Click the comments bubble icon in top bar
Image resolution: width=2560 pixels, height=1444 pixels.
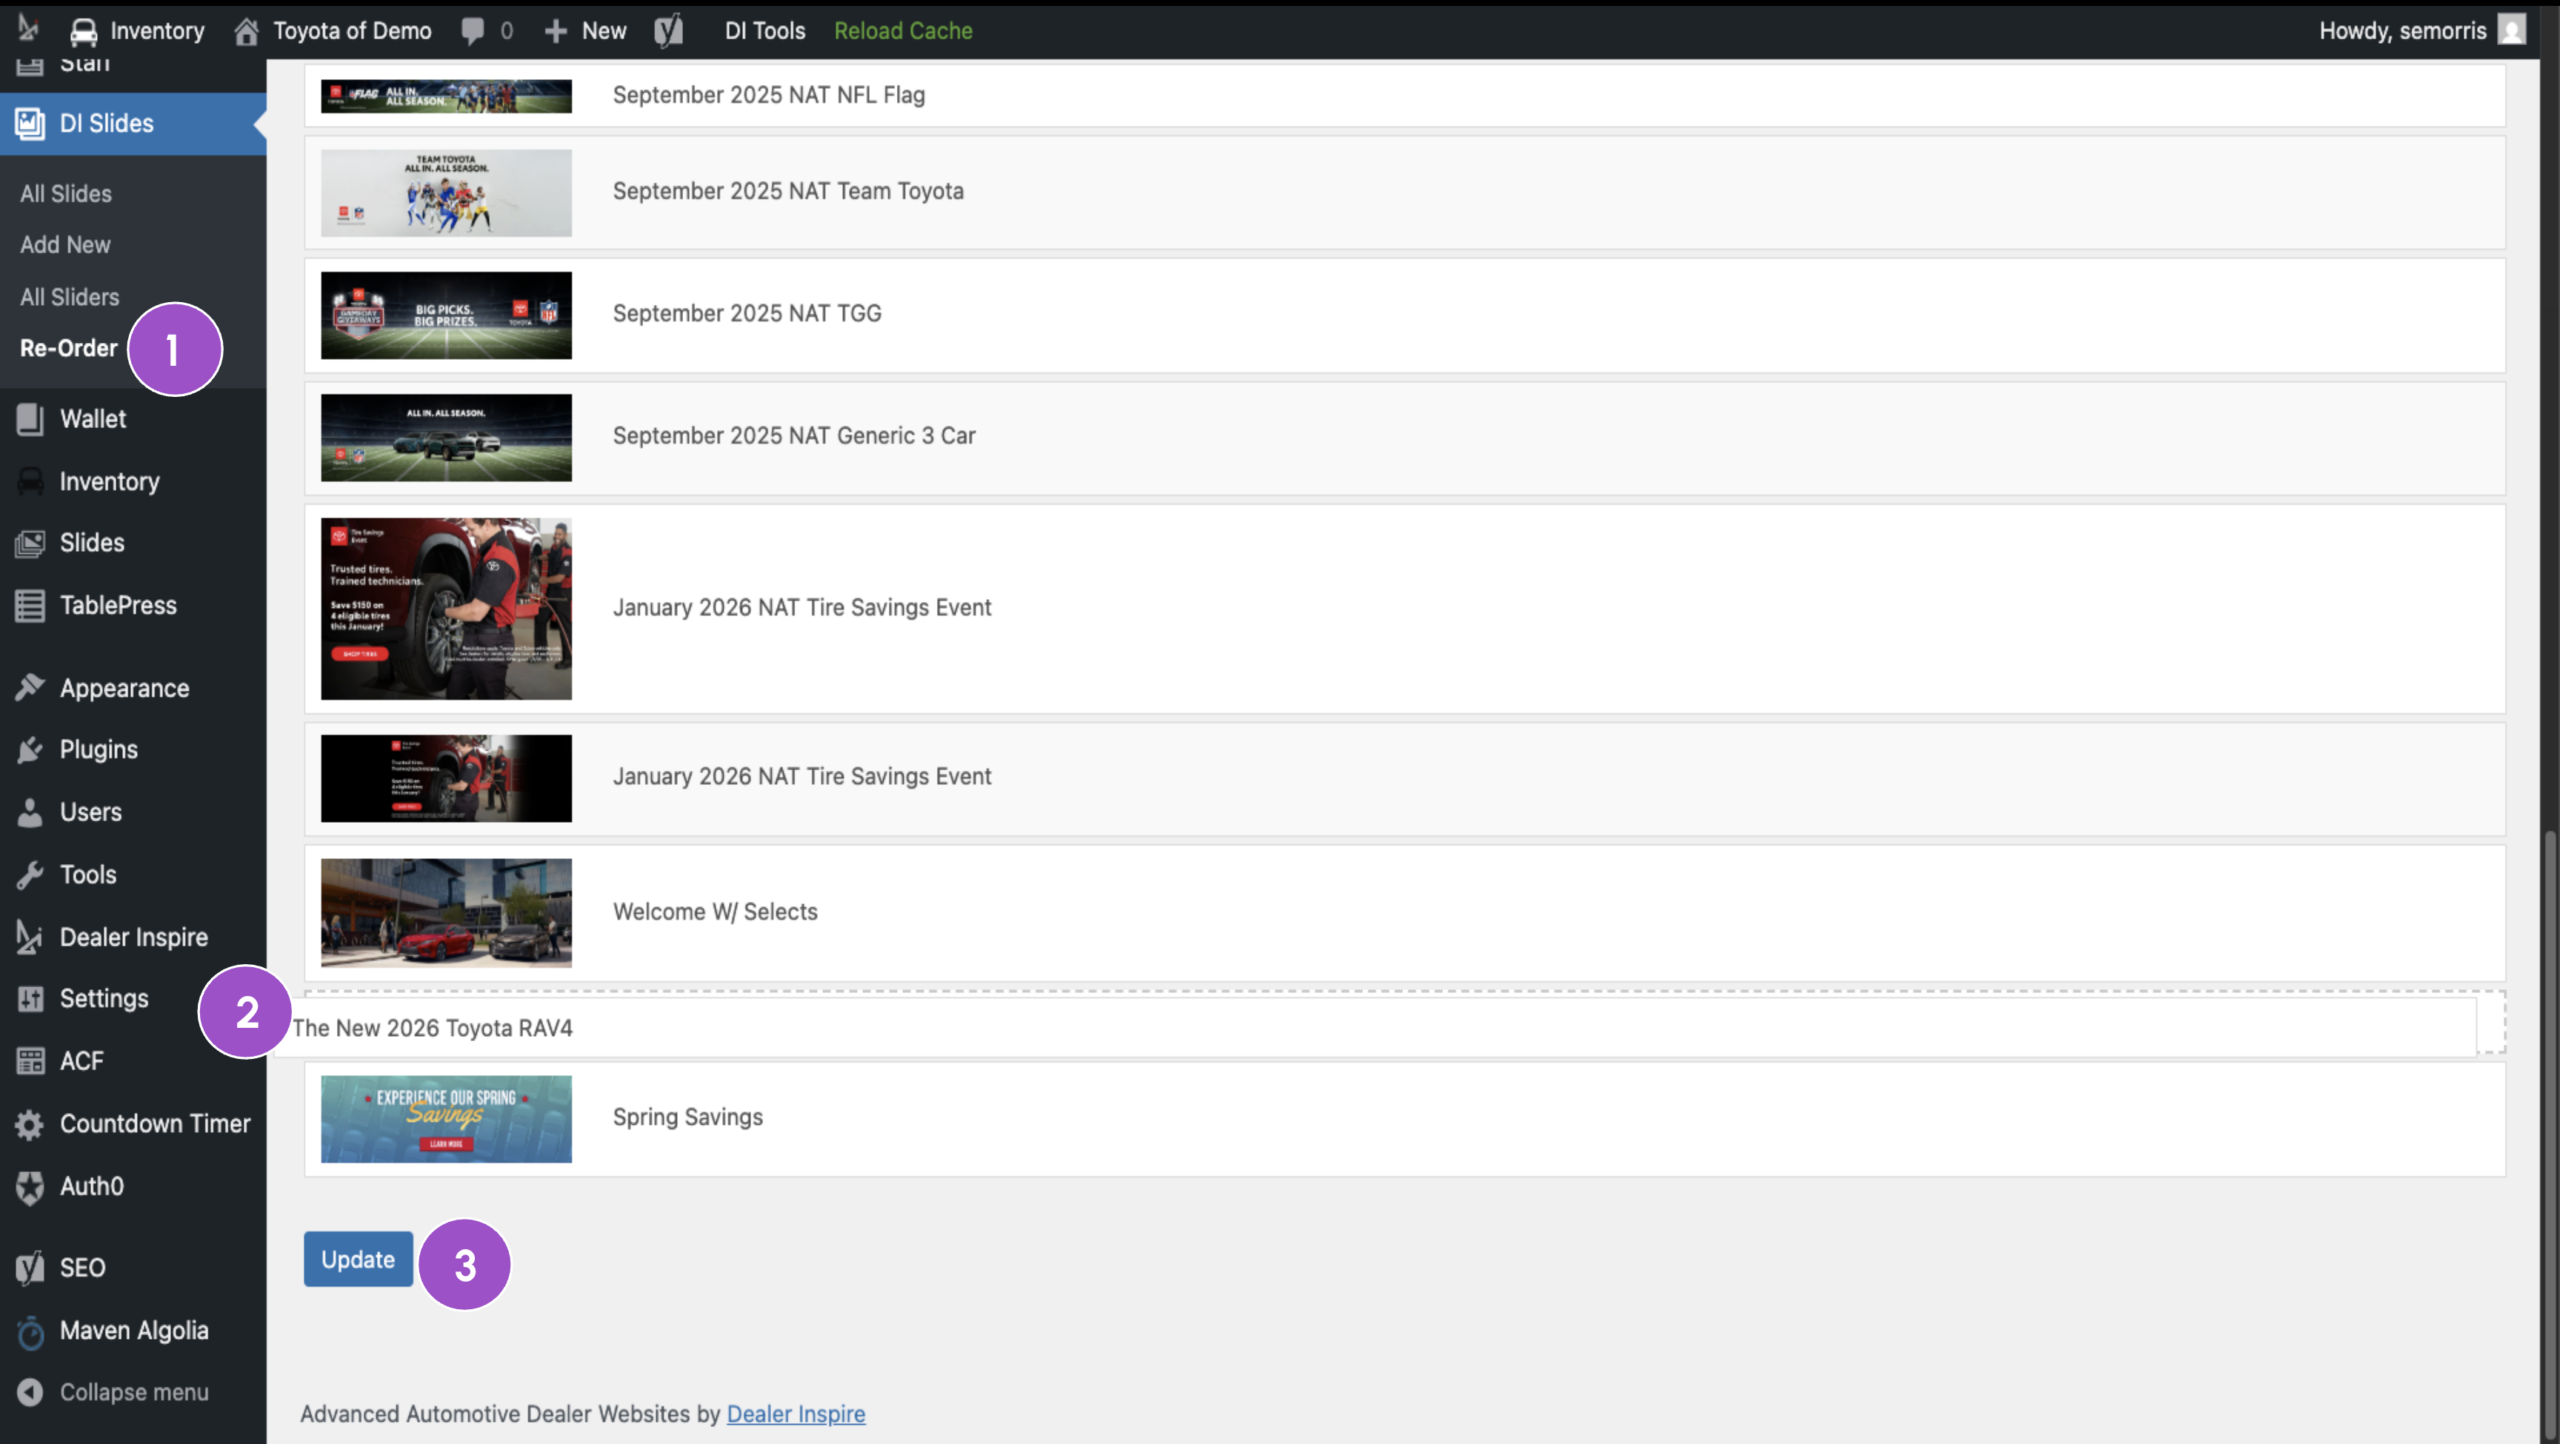click(472, 30)
